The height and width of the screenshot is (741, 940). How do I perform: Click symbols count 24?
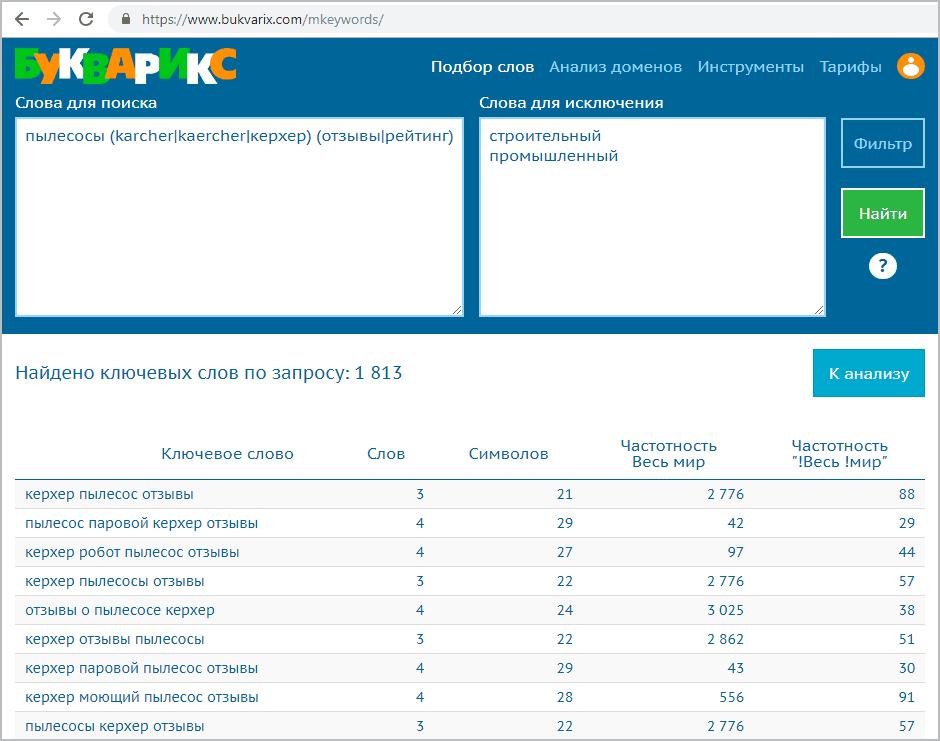(565, 610)
